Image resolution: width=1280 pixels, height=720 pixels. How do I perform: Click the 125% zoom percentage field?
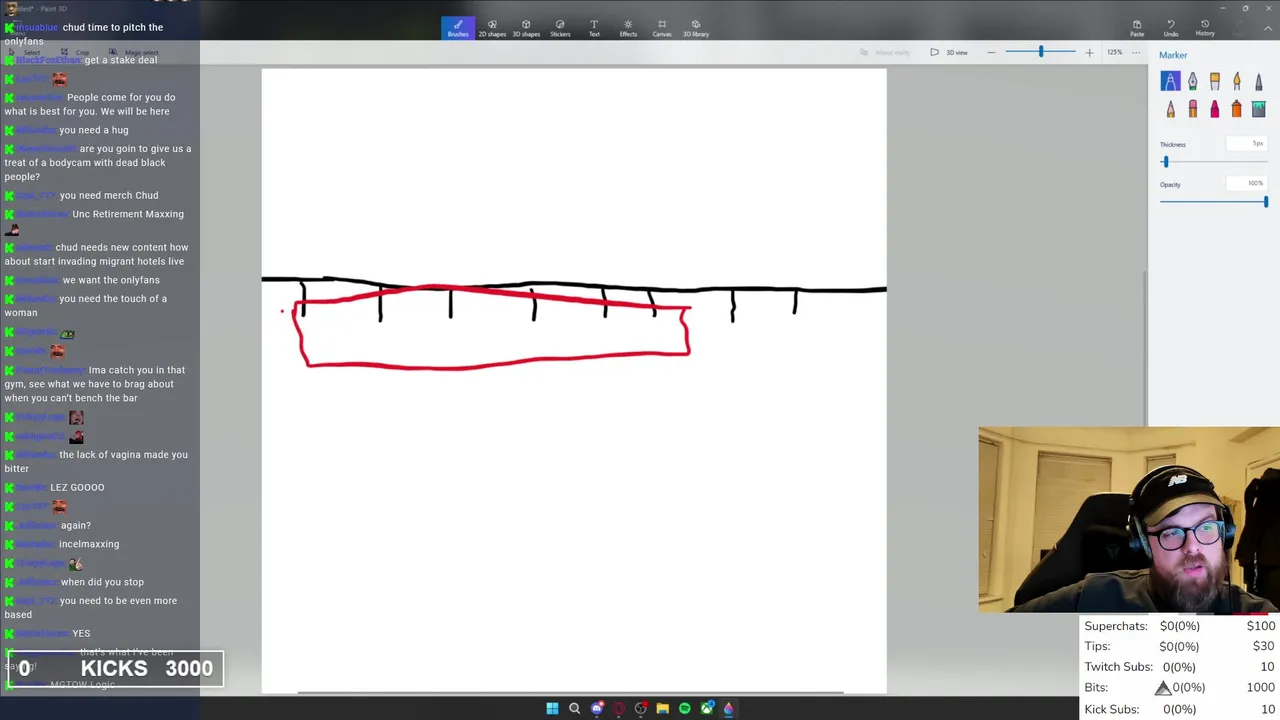pyautogui.click(x=1114, y=52)
